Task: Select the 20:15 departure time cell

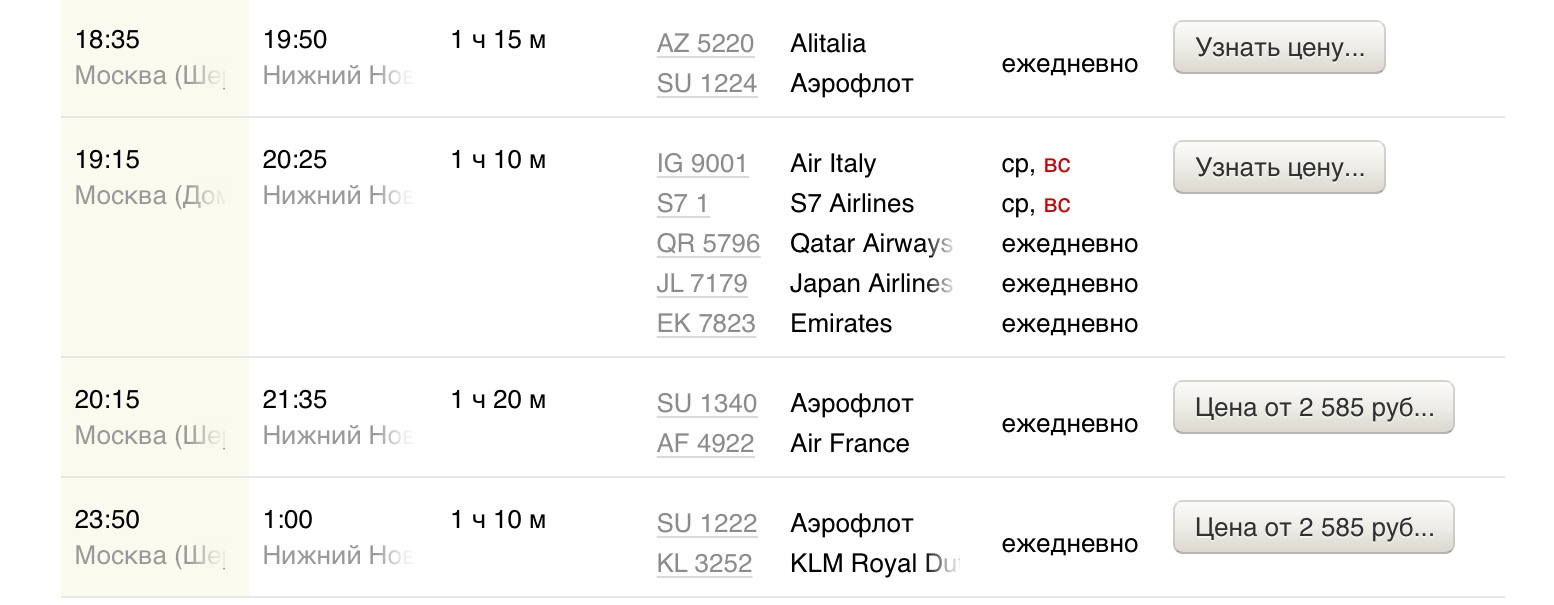Action: (107, 400)
